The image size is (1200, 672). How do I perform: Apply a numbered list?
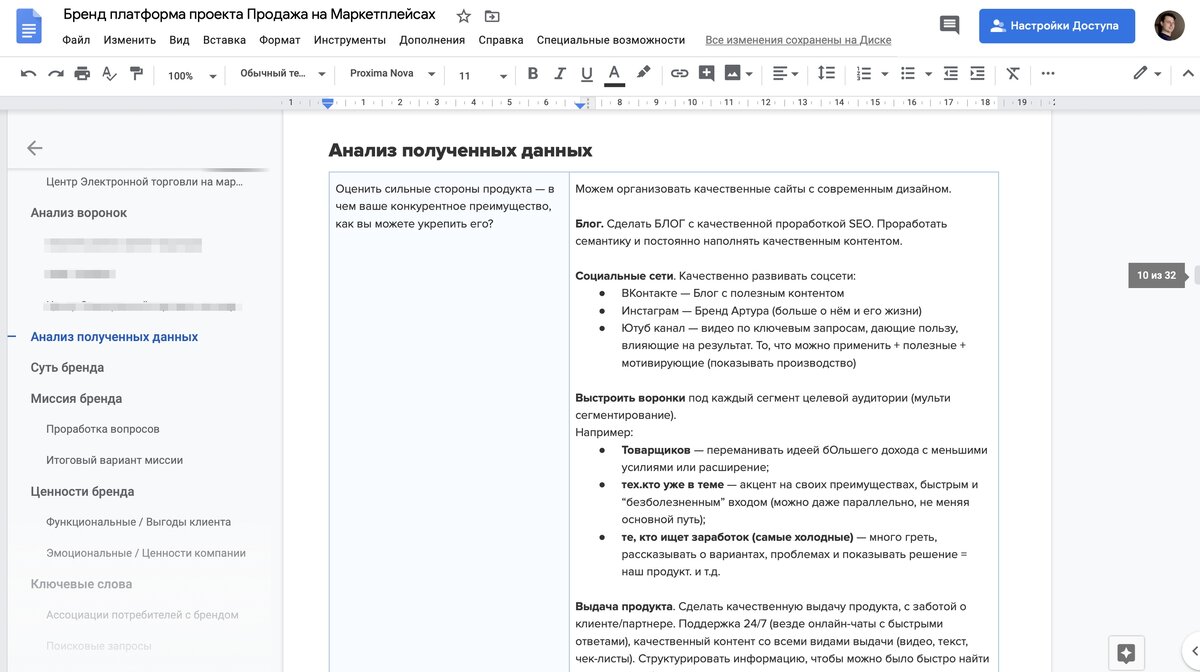(865, 73)
